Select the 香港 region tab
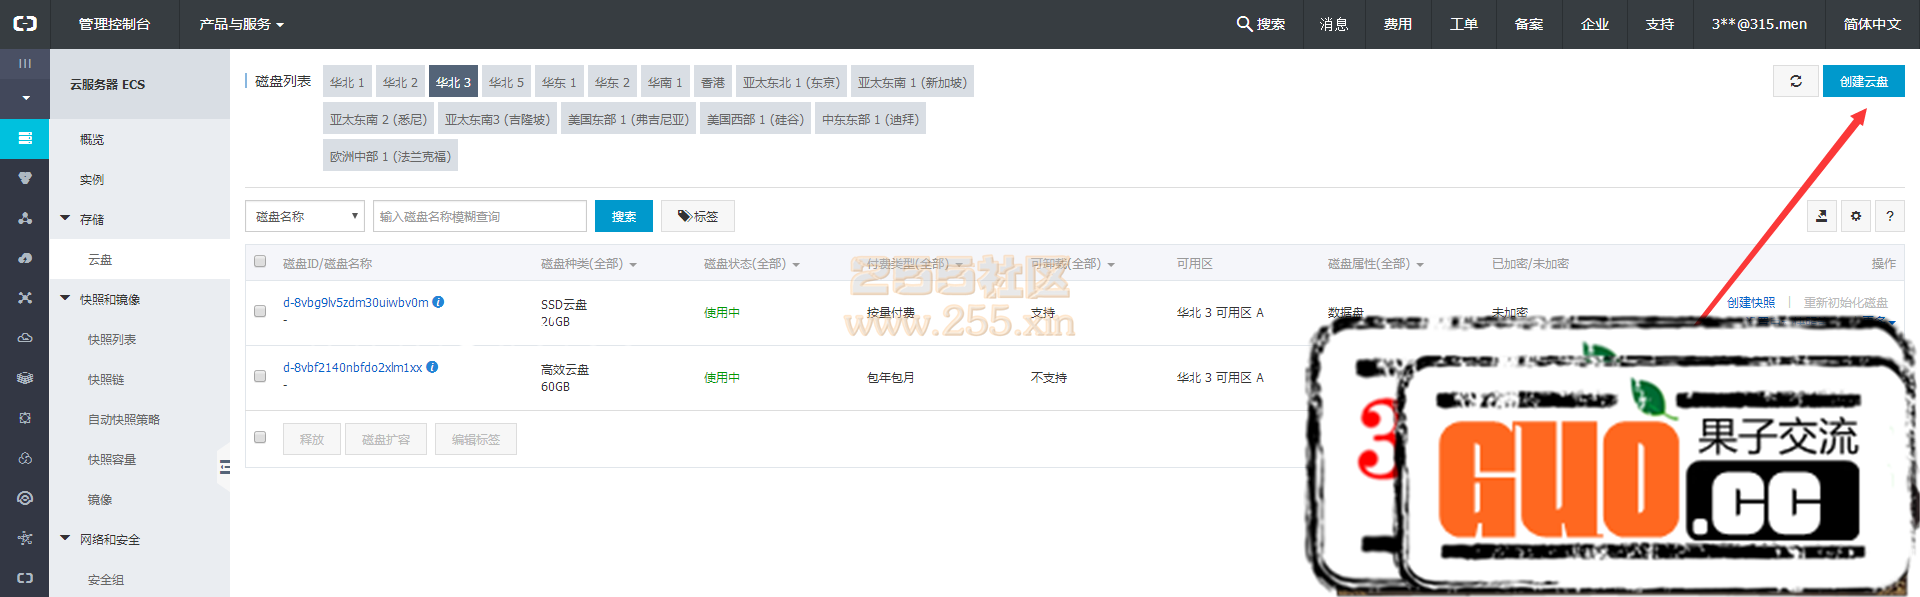The width and height of the screenshot is (1920, 597). (x=712, y=82)
